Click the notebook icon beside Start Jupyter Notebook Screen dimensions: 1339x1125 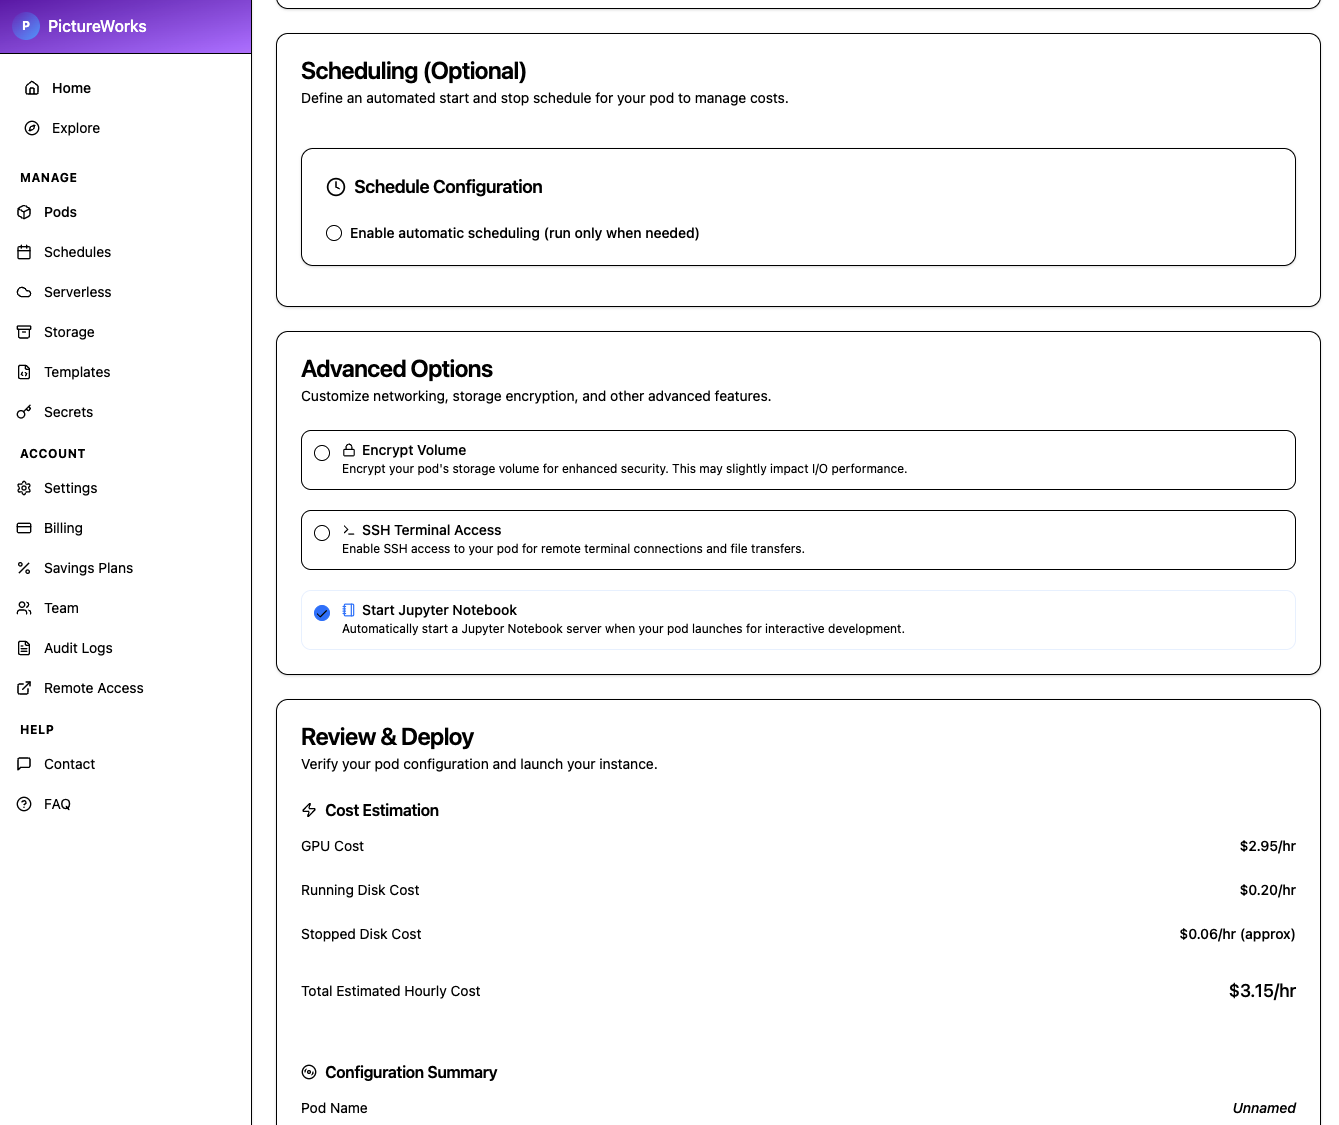coord(348,609)
